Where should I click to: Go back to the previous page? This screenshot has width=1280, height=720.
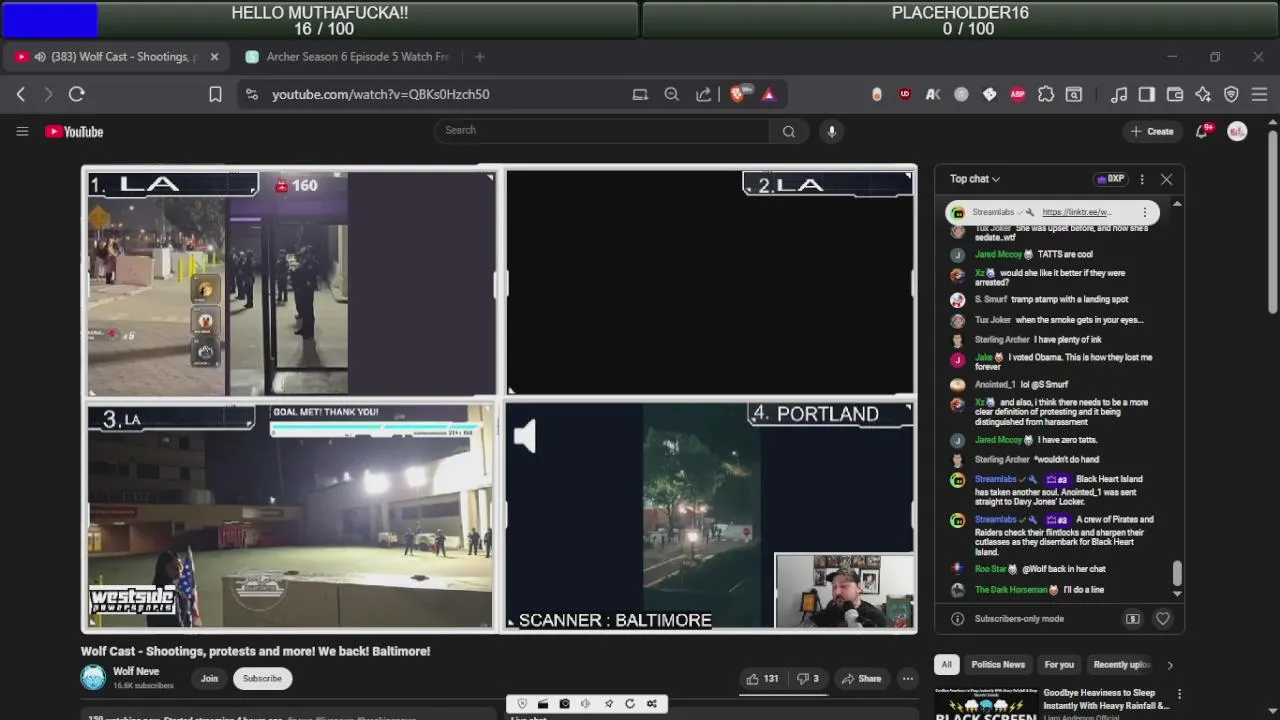[21, 94]
